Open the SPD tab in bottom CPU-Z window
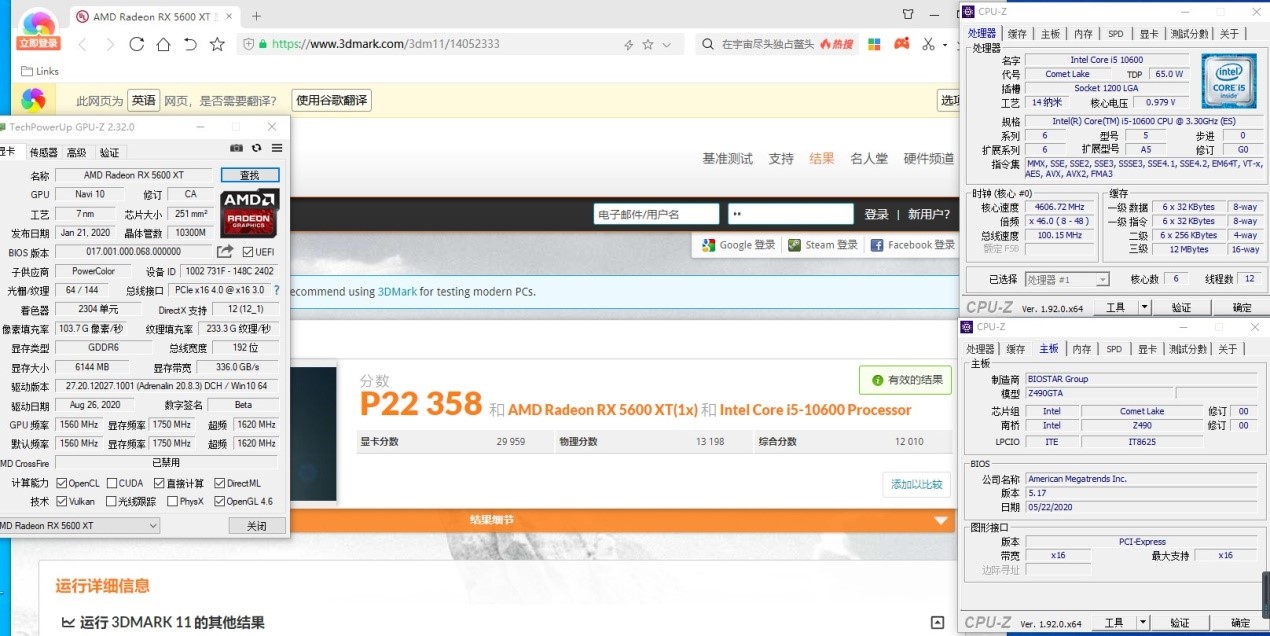The width and height of the screenshot is (1270, 636). click(x=1114, y=349)
